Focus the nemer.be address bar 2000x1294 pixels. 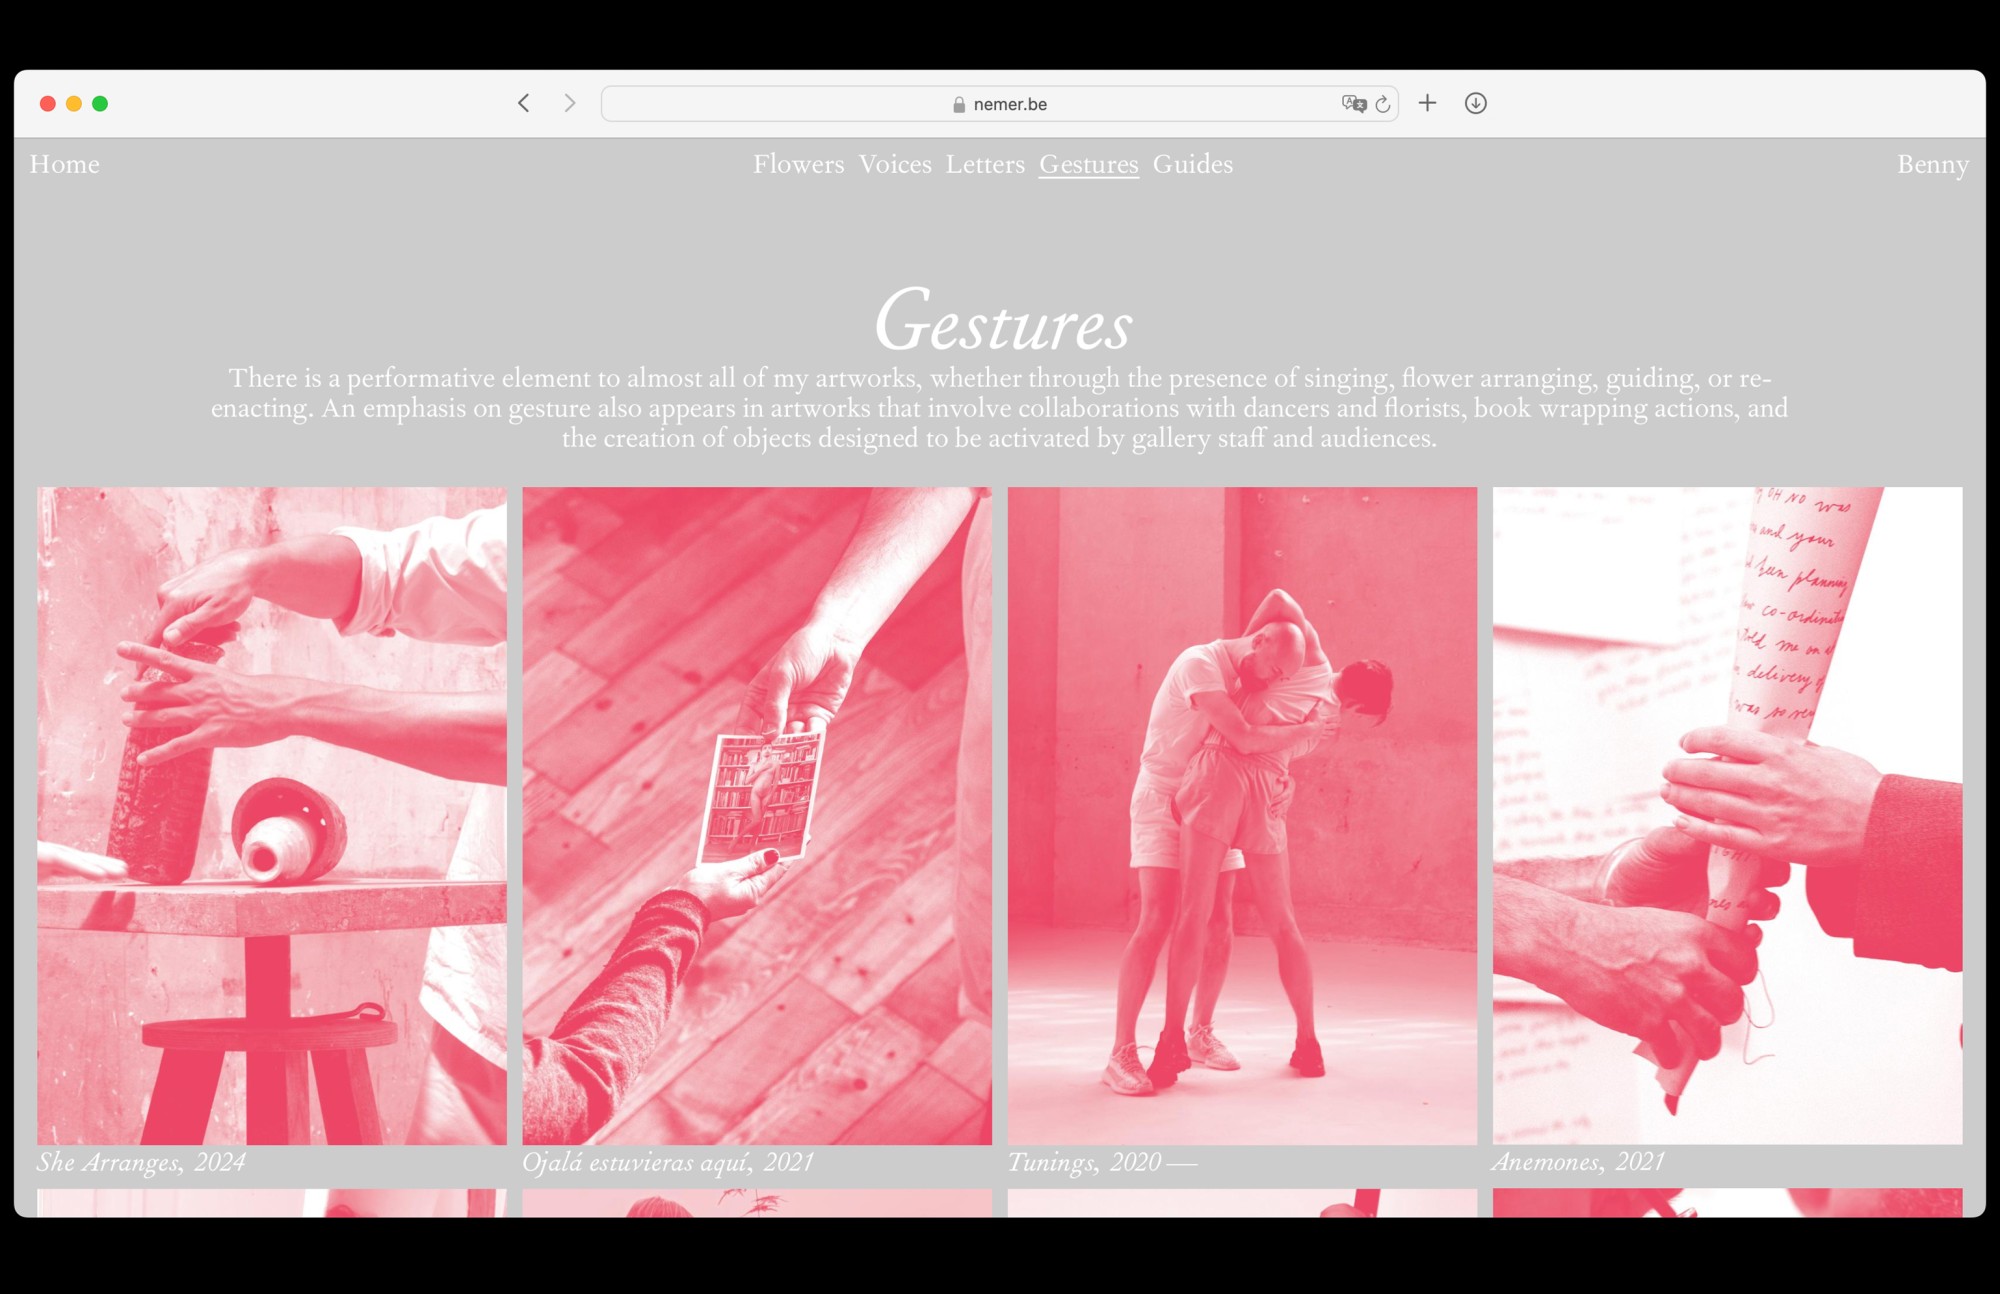point(1010,104)
